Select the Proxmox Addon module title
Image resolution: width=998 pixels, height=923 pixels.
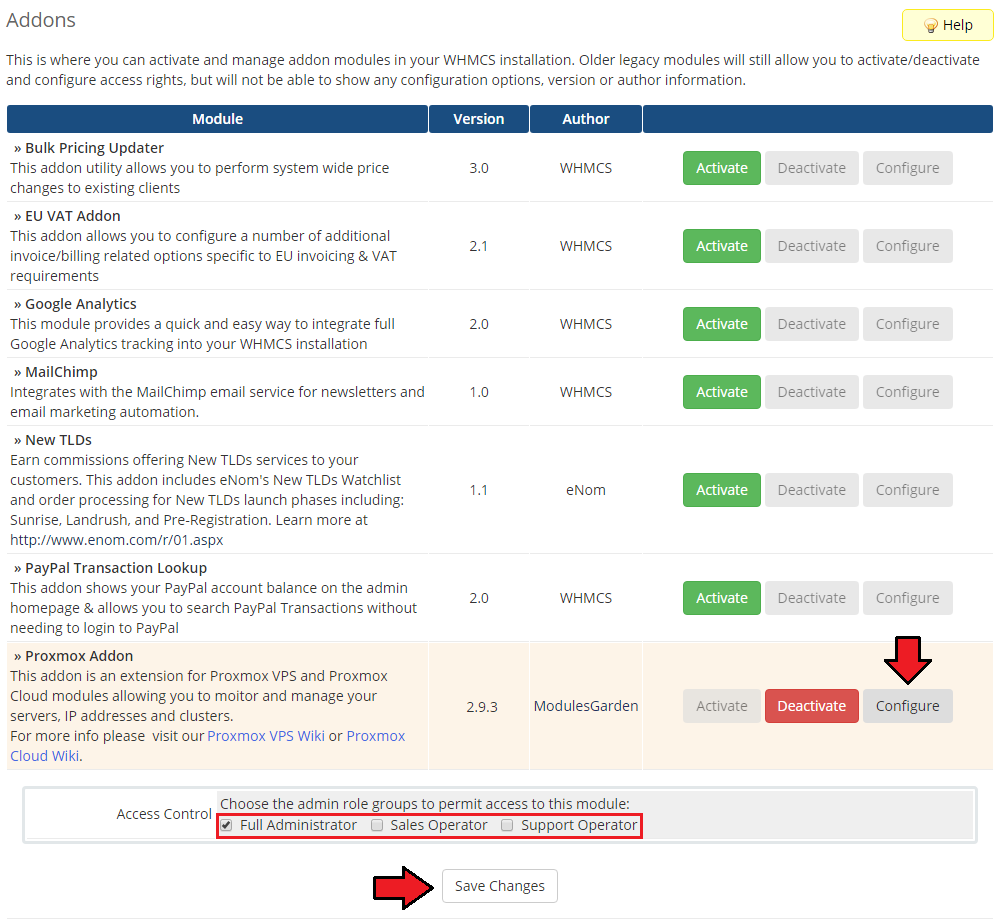(x=79, y=656)
